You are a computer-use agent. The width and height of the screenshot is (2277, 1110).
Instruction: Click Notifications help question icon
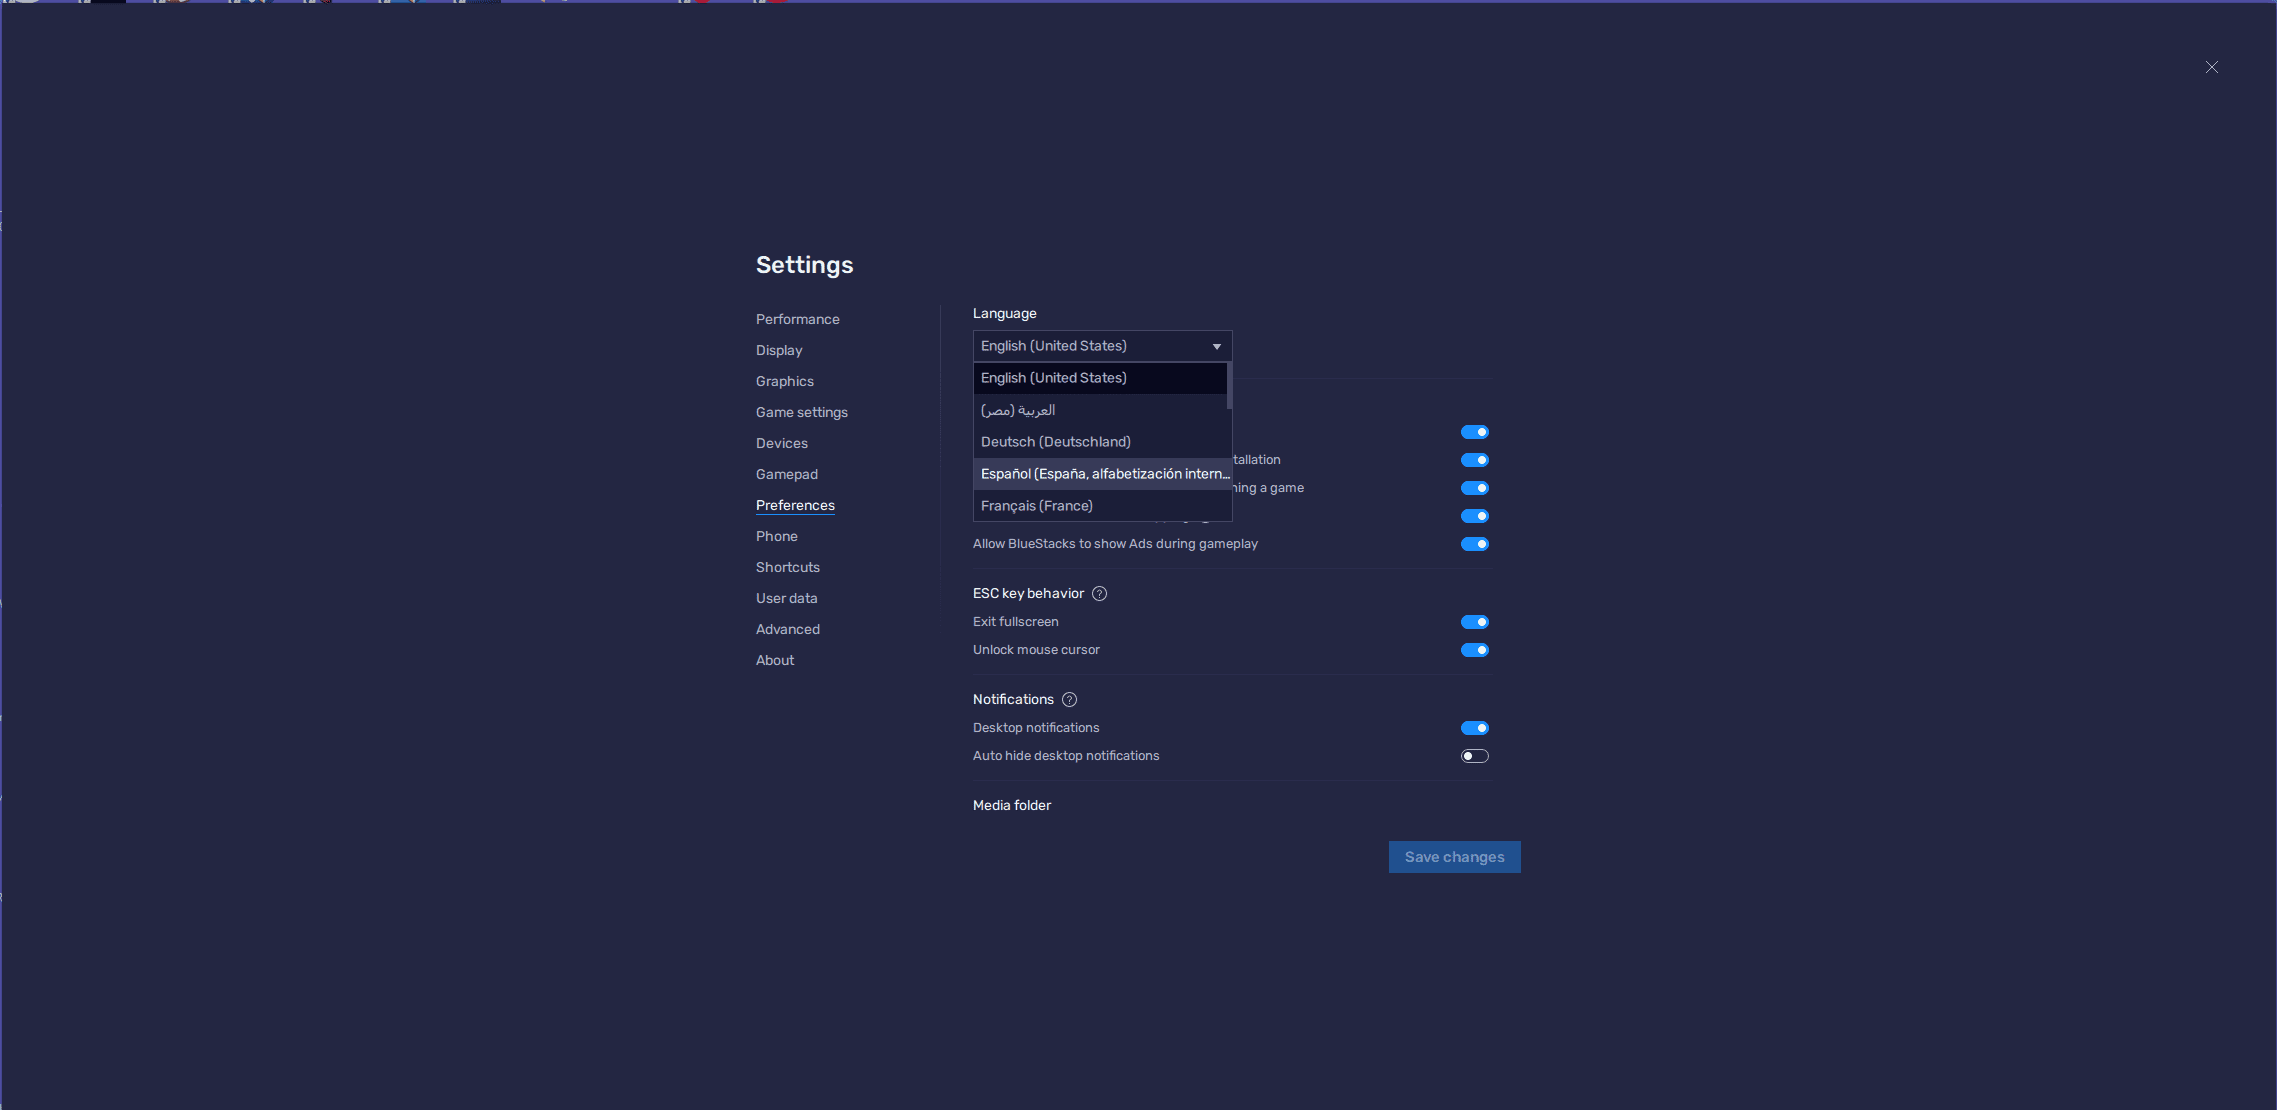pyautogui.click(x=1069, y=699)
